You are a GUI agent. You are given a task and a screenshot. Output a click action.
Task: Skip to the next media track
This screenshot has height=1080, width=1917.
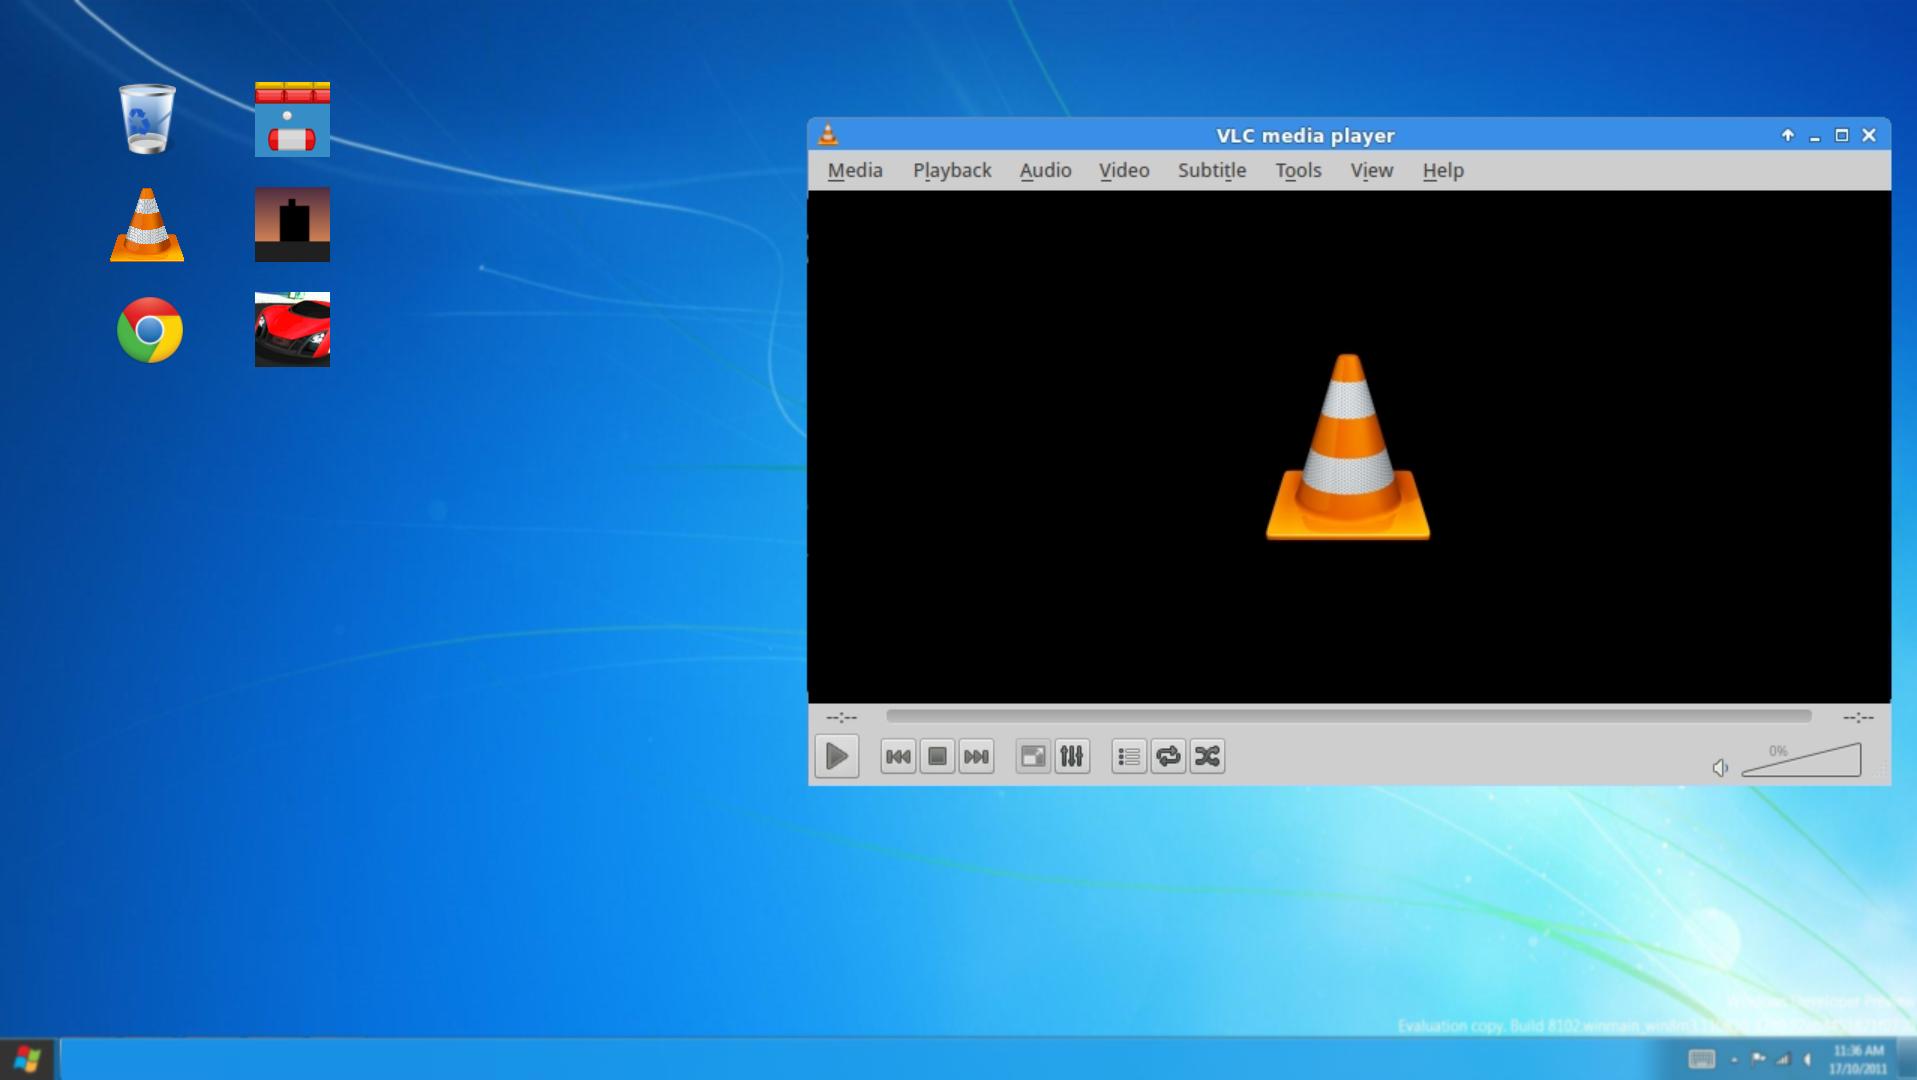point(976,757)
